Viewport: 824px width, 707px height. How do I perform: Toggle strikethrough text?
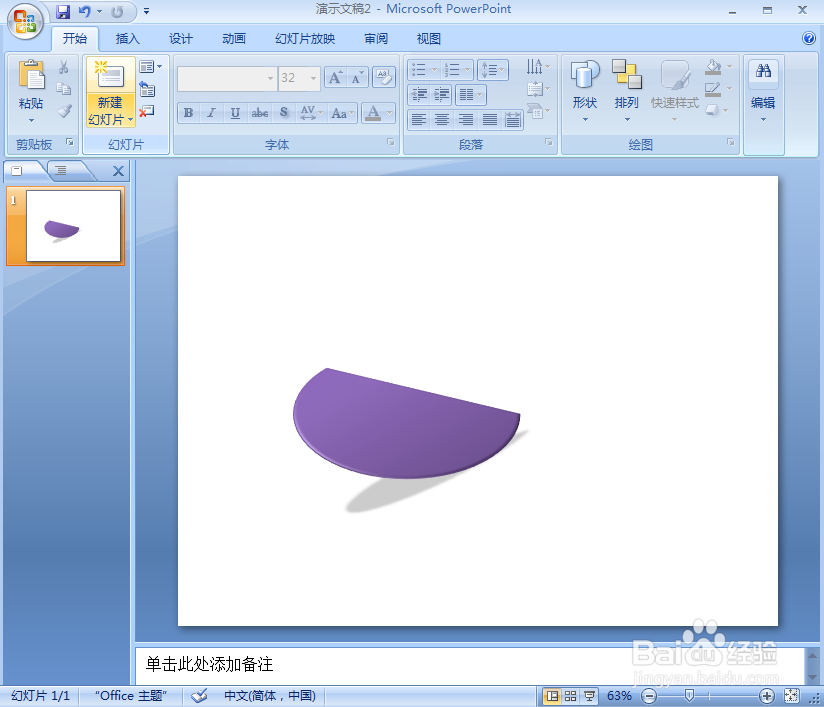tap(260, 112)
